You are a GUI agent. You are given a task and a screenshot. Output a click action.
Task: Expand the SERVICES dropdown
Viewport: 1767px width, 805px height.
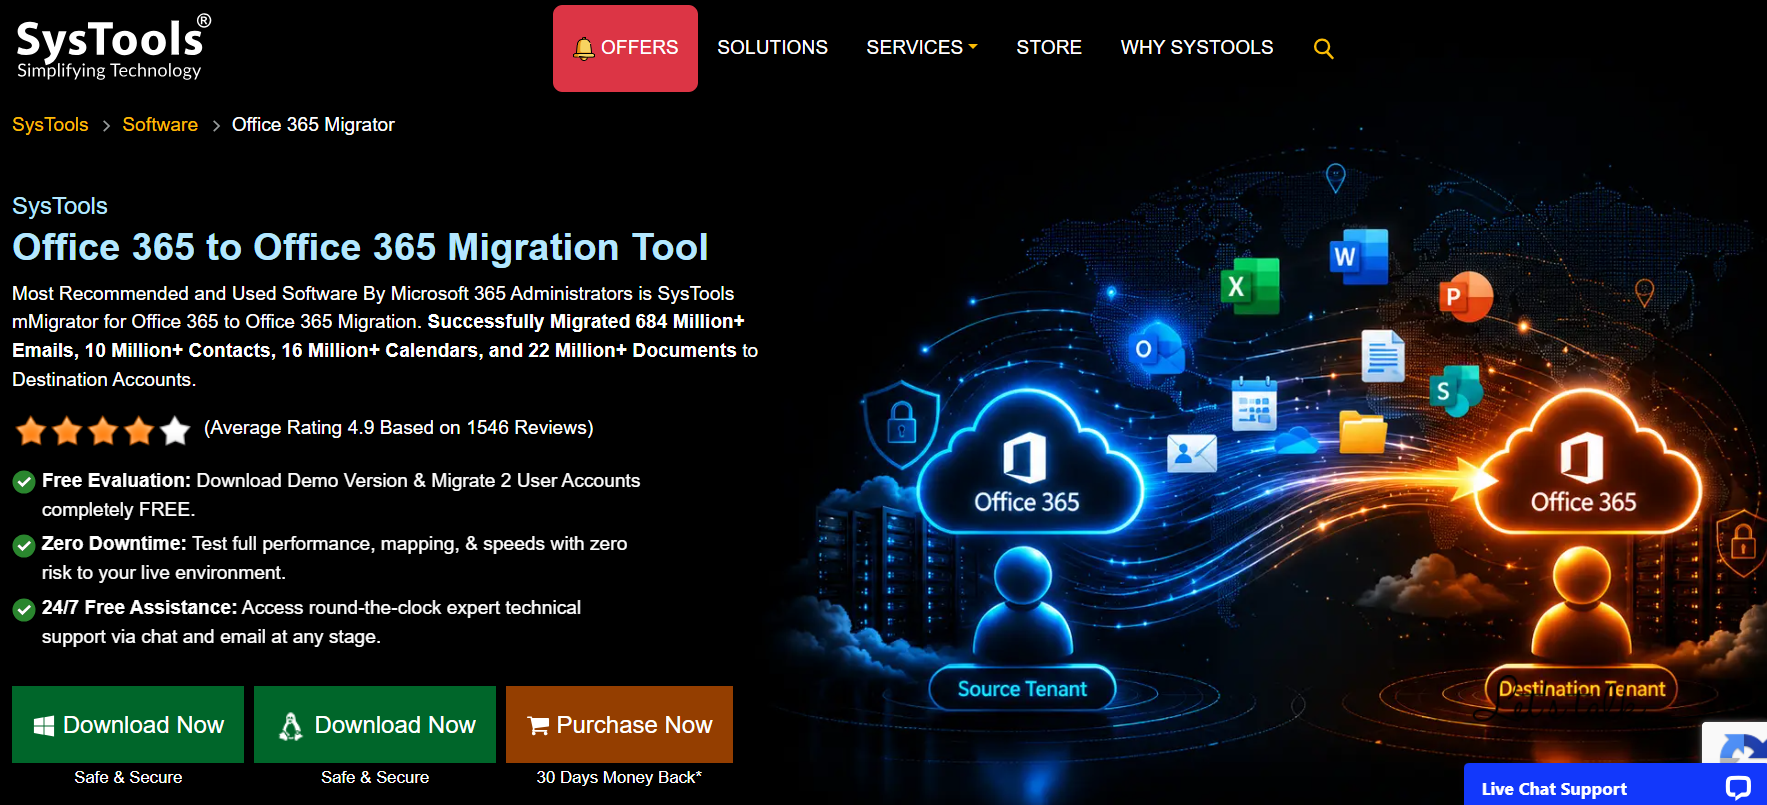point(921,47)
